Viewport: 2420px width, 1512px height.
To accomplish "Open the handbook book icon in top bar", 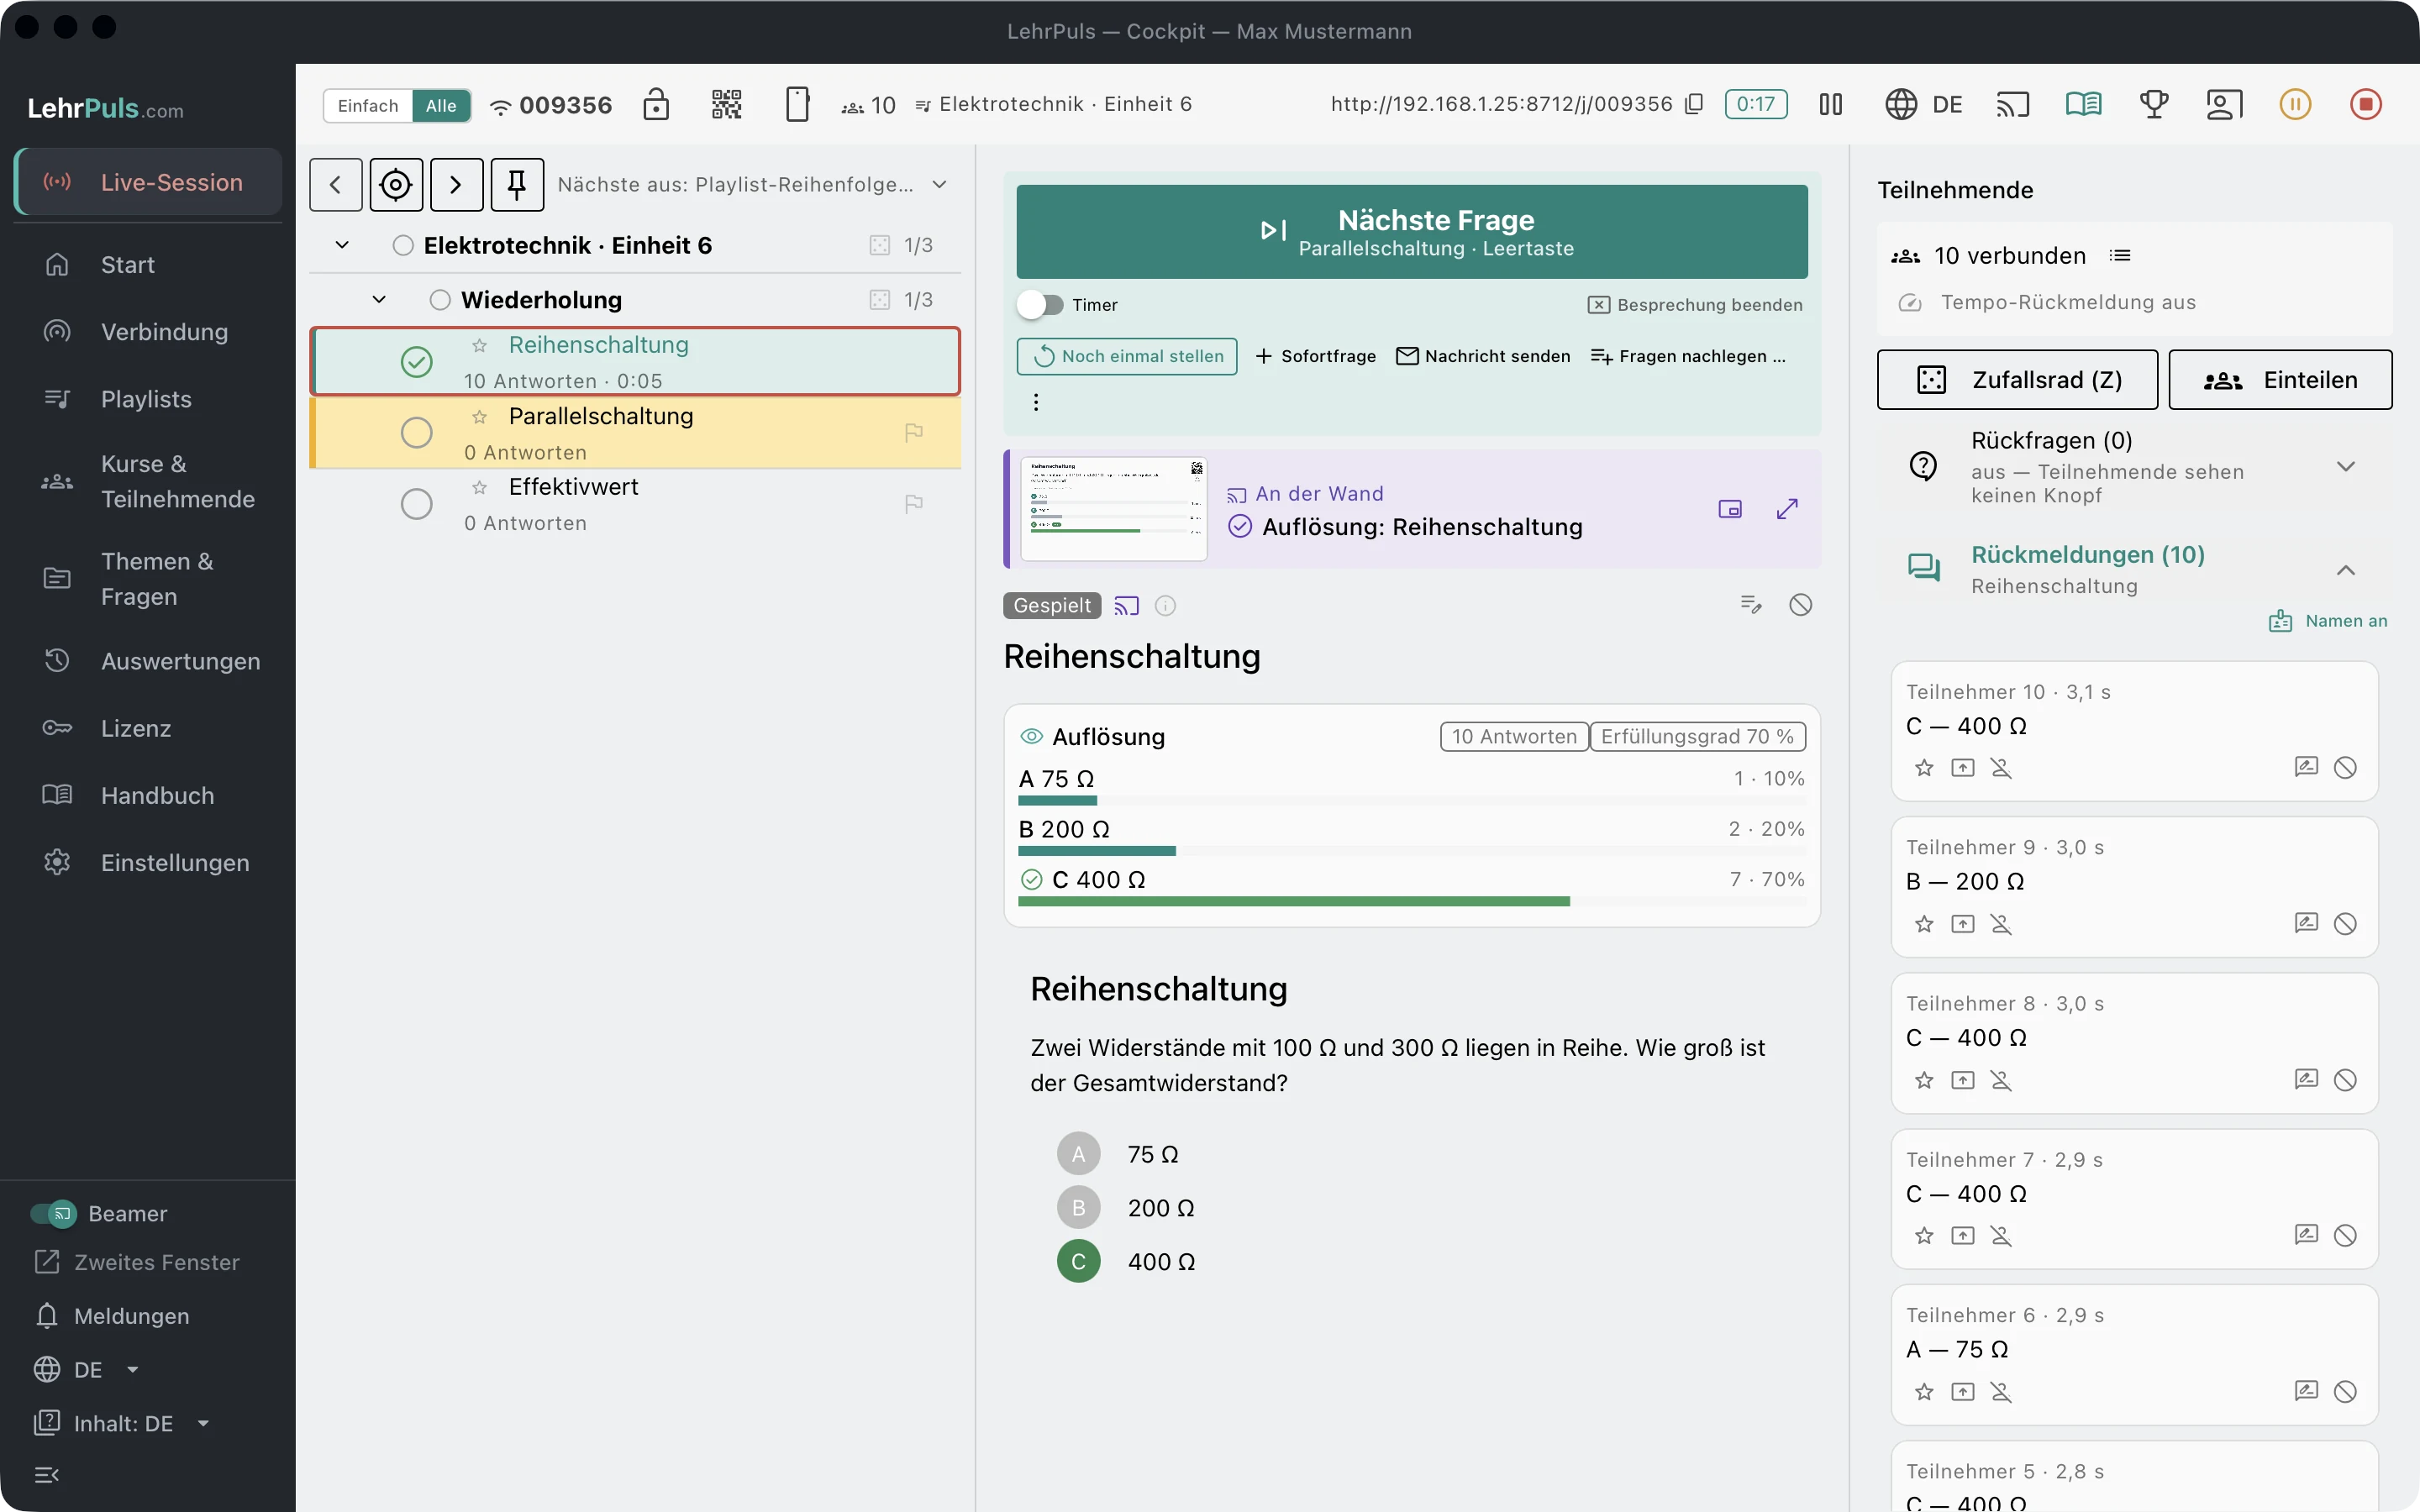I will point(2083,104).
